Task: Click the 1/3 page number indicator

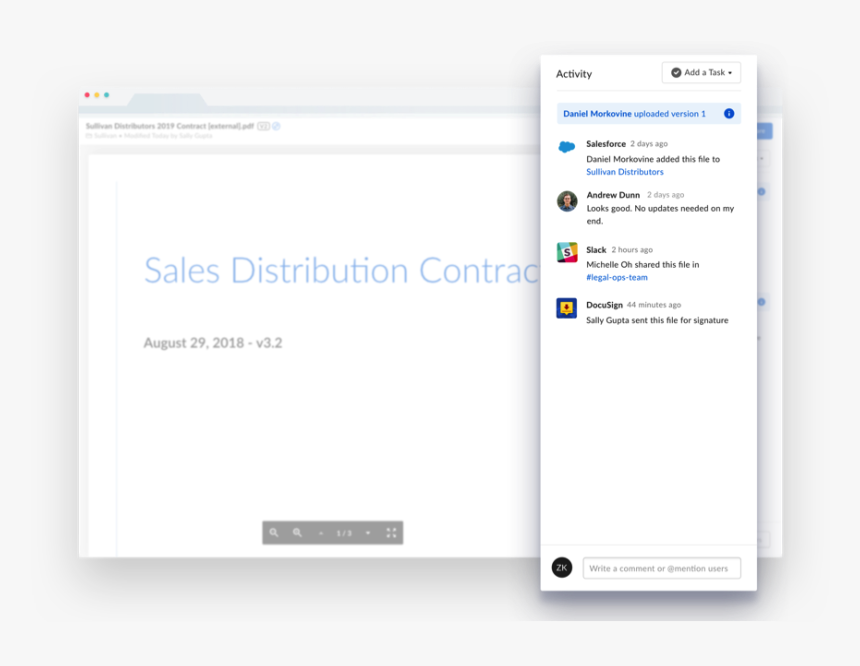Action: pos(344,533)
